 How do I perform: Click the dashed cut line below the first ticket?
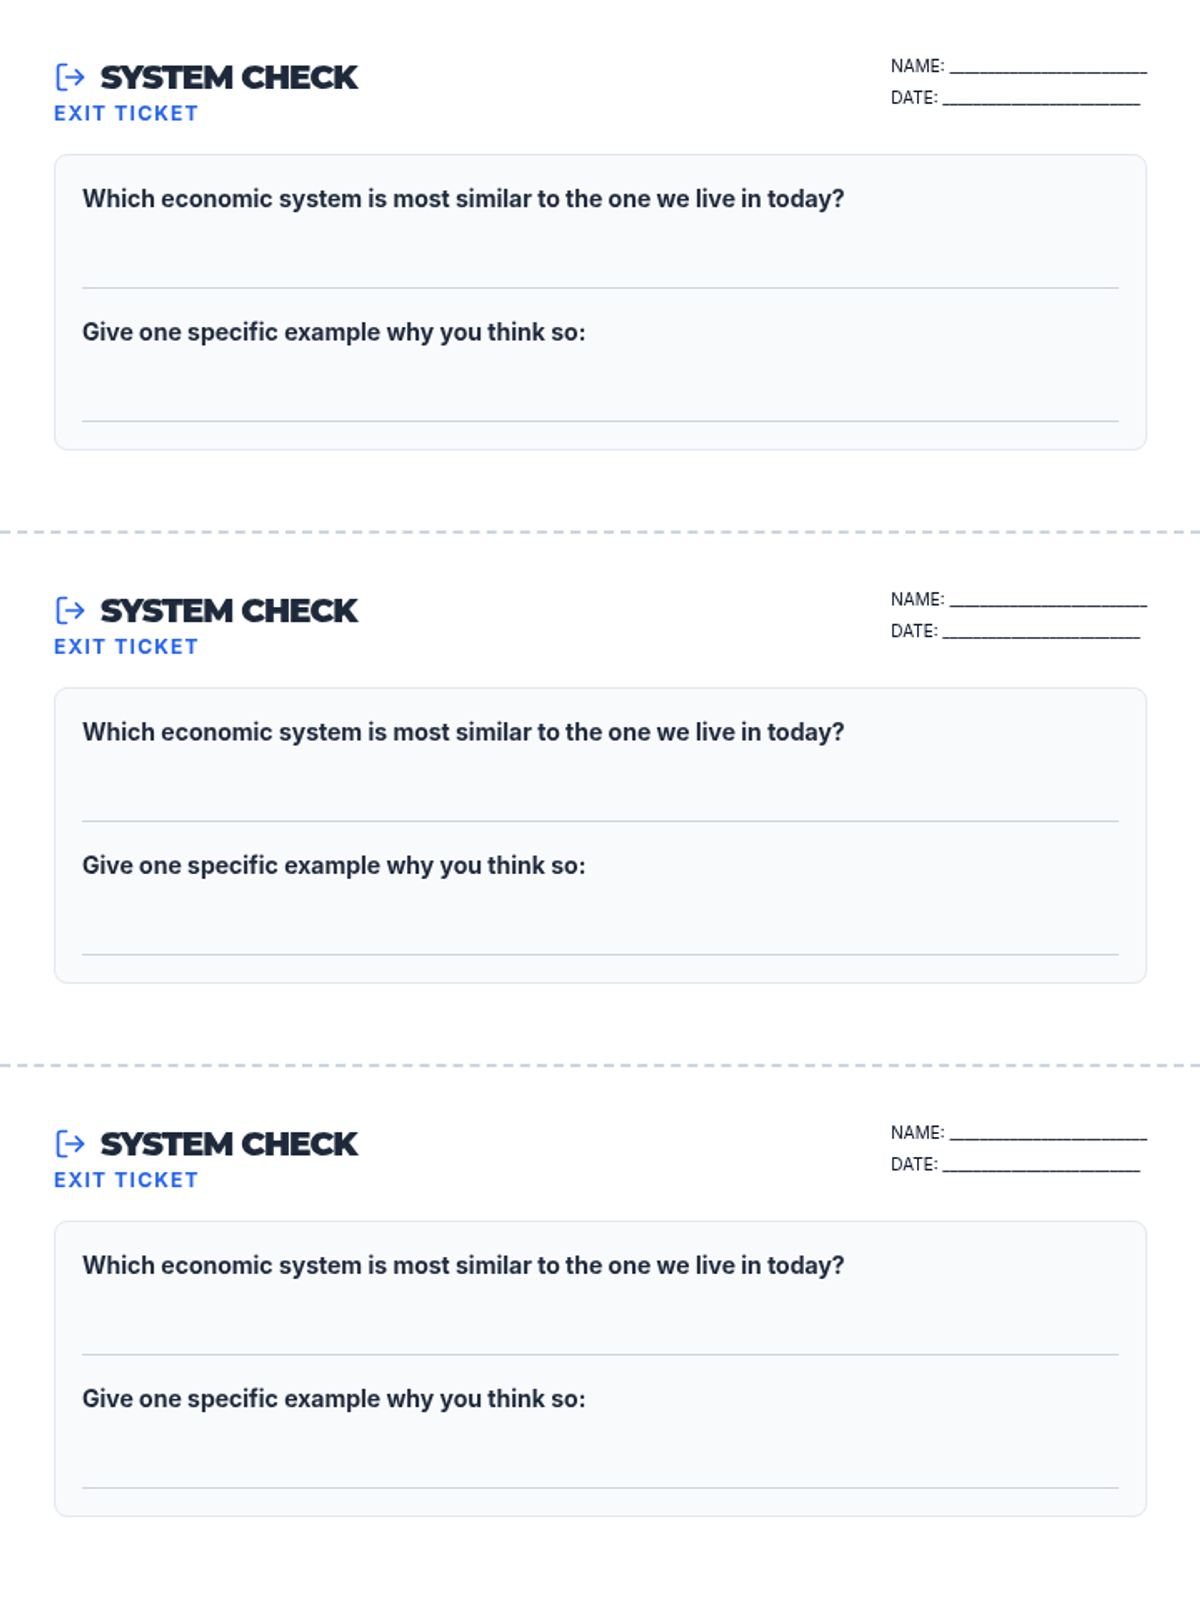[x=600, y=532]
